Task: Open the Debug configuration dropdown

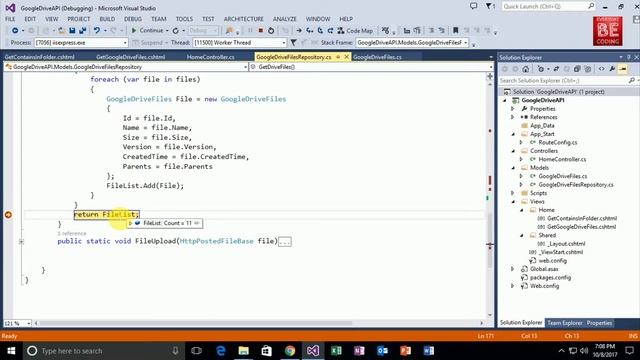Action: point(203,31)
